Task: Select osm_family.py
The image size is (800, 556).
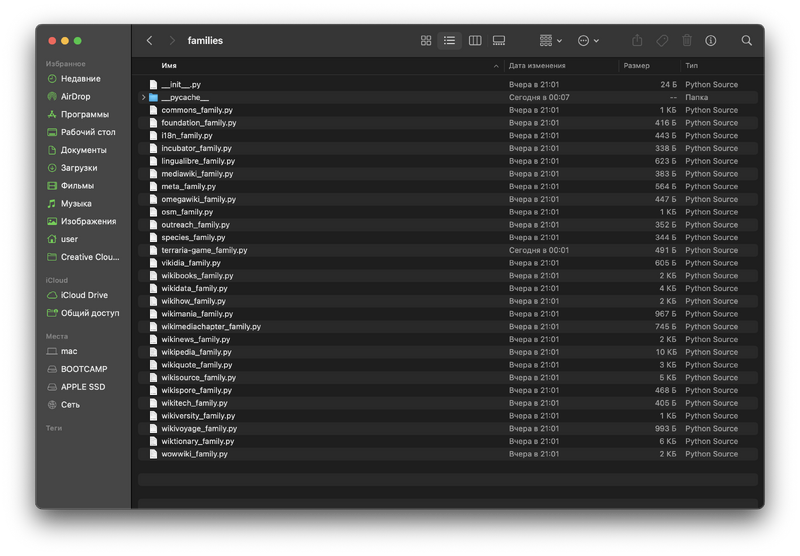Action: tap(448, 212)
